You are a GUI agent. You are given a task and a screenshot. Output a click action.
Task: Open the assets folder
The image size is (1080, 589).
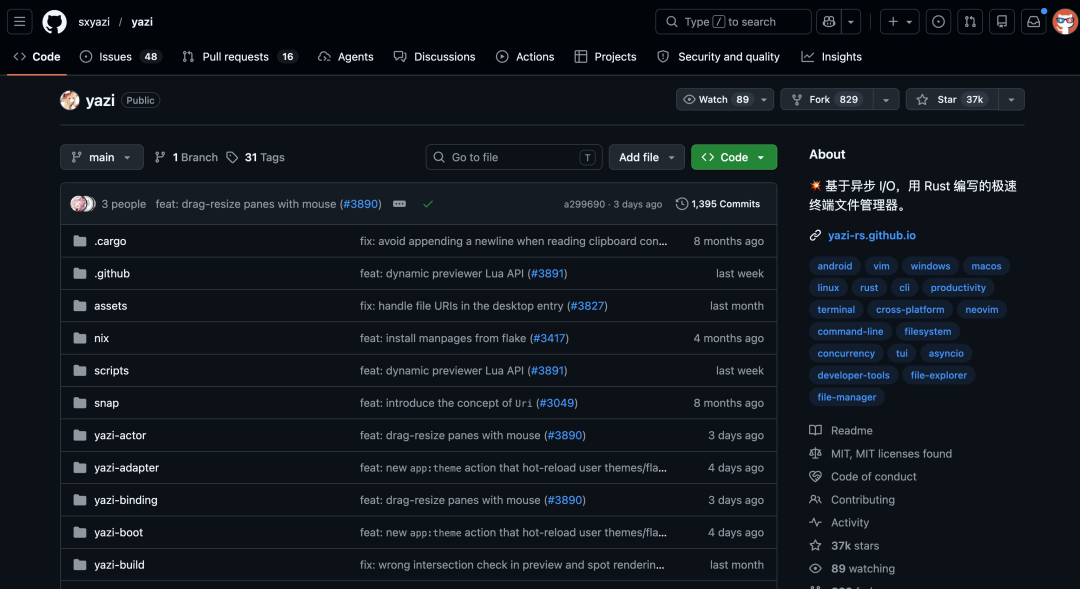(110, 306)
